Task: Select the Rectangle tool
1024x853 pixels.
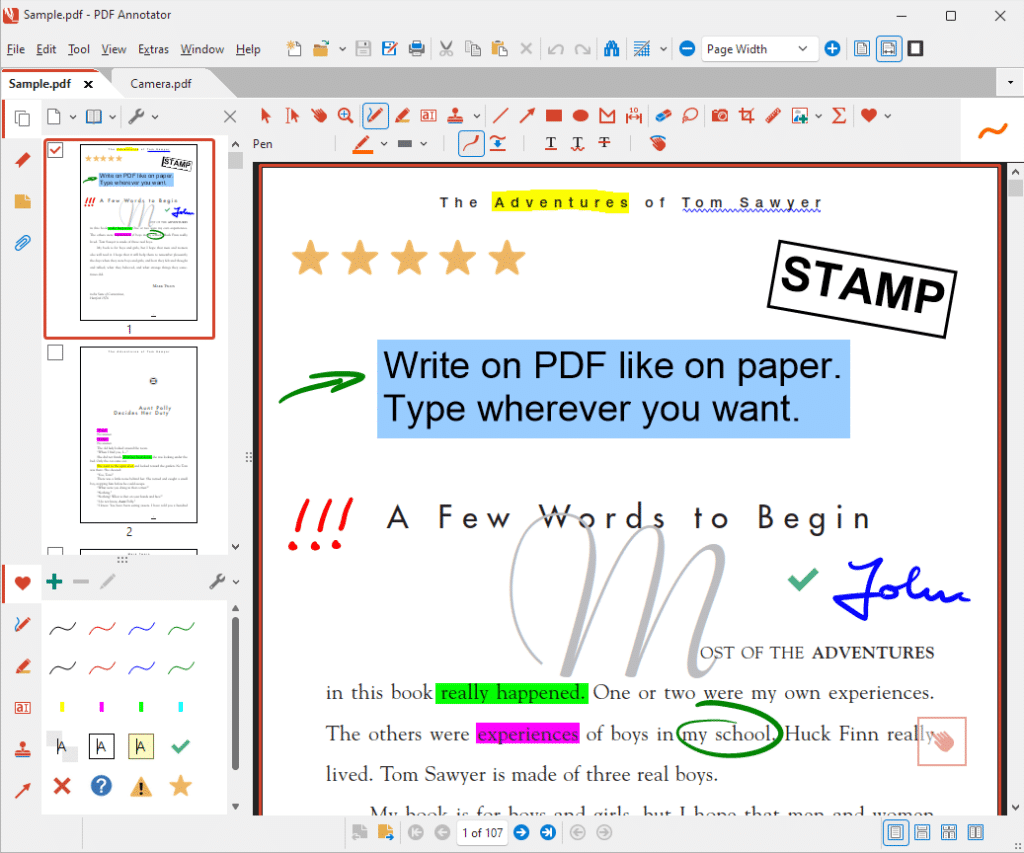Action: click(x=553, y=116)
